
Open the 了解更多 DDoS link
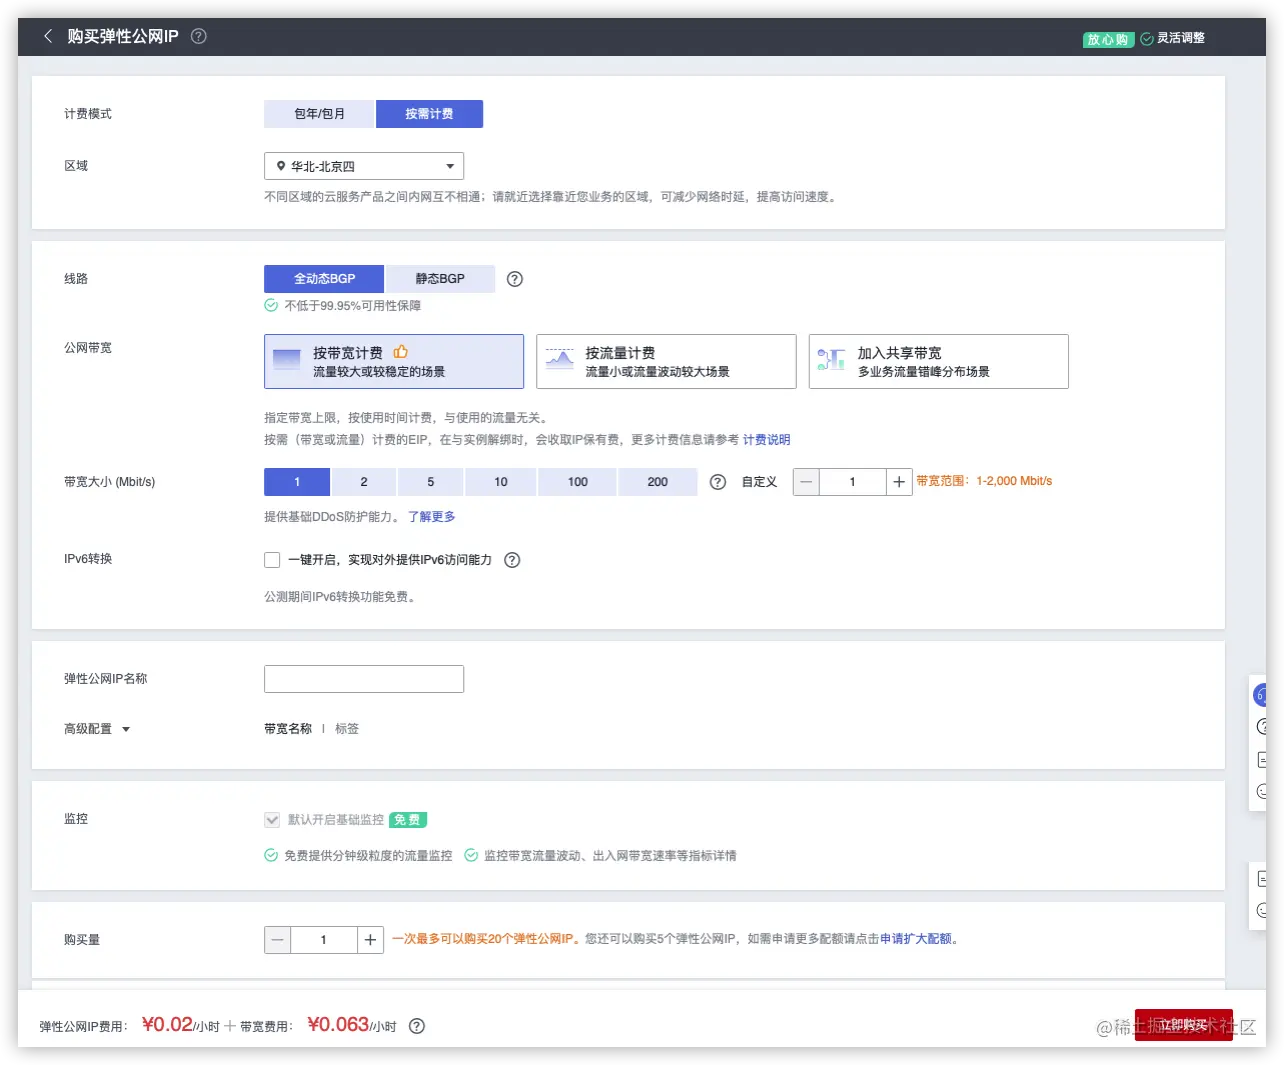coord(431,517)
